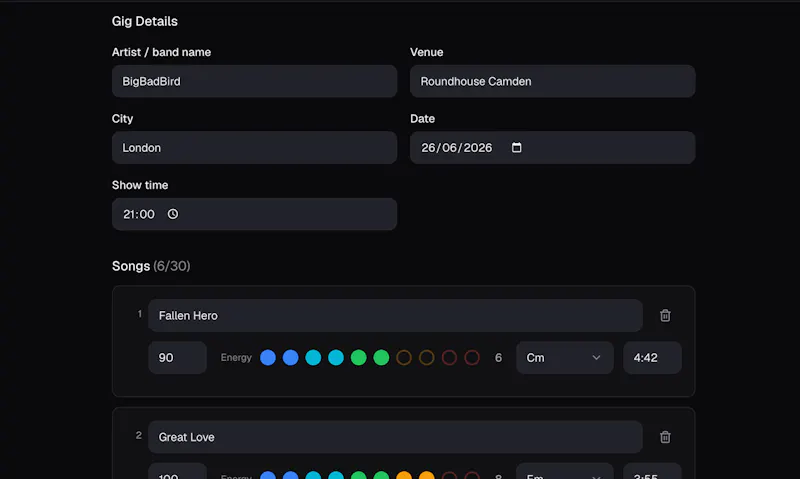Set Fallen Hero energy to level 10
The image size is (800, 479).
click(472, 358)
